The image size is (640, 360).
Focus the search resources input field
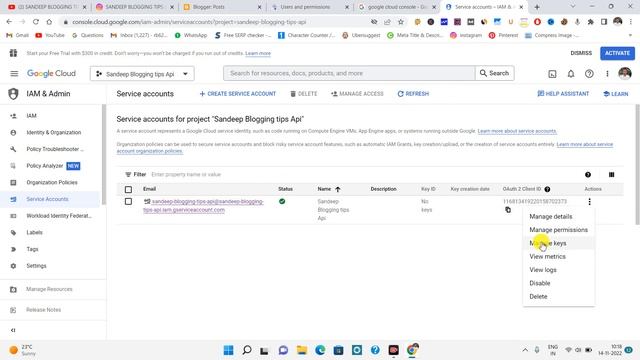349,73
